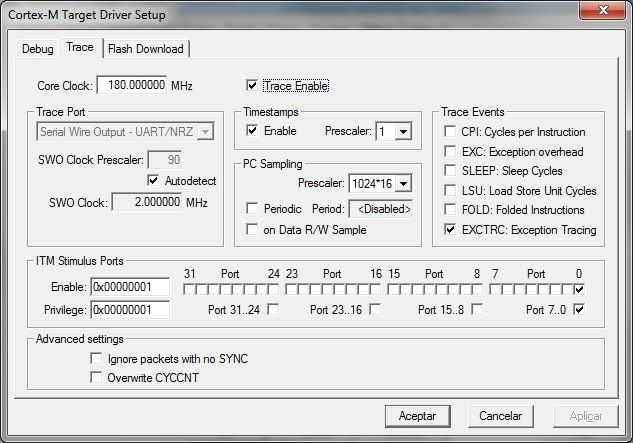633x443 pixels.
Task: Check EXC: Exception overhead
Action: 450,151
